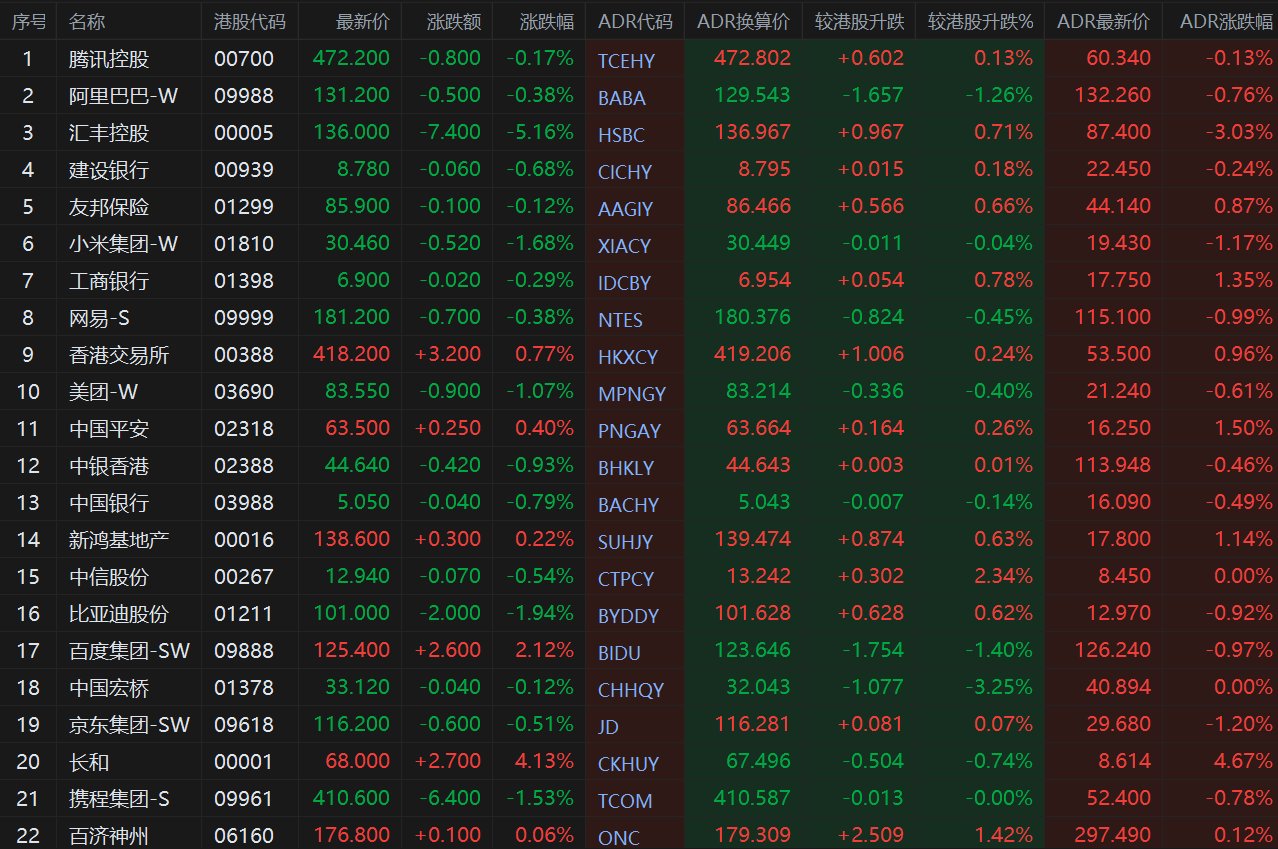Open the 汇丰控股 row
1278x849 pixels.
639,133
